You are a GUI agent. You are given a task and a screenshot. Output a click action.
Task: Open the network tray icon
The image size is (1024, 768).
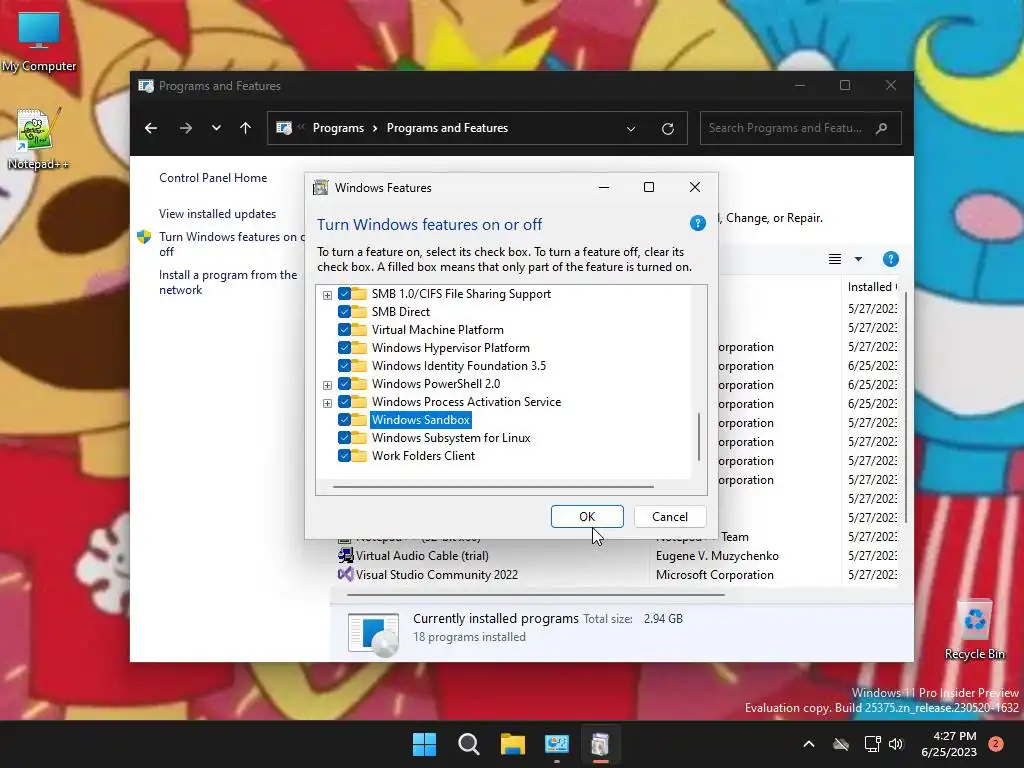pos(872,744)
